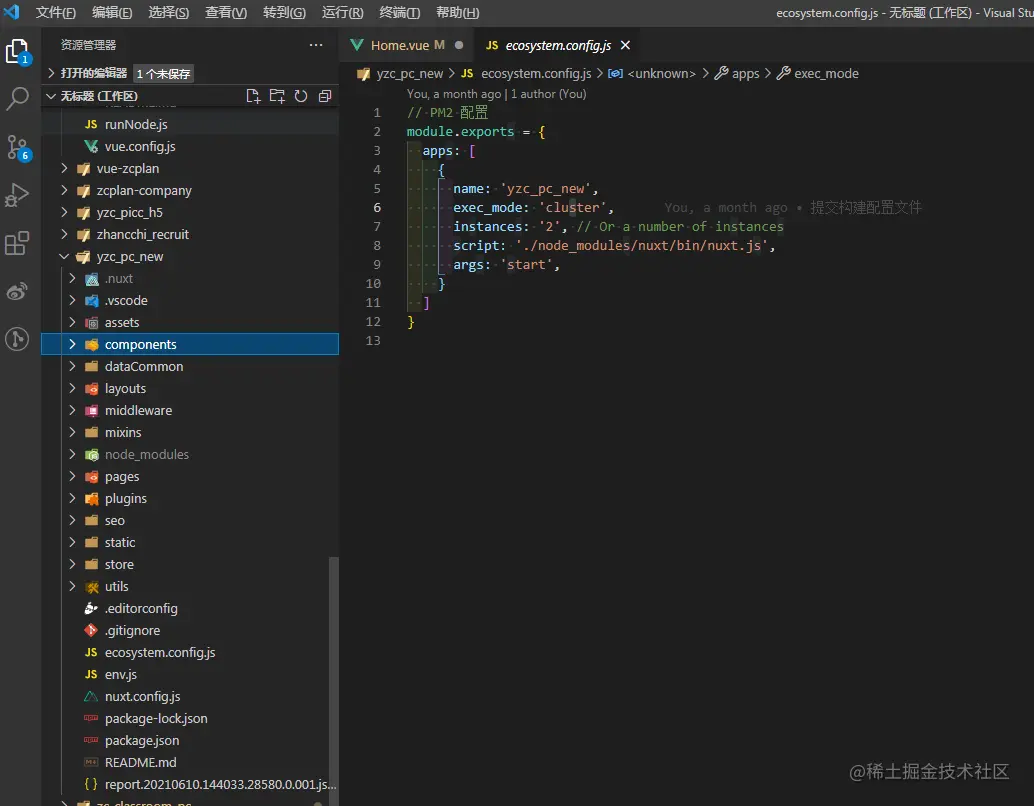Expand the plugins folder
This screenshot has height=806, width=1034.
point(126,498)
